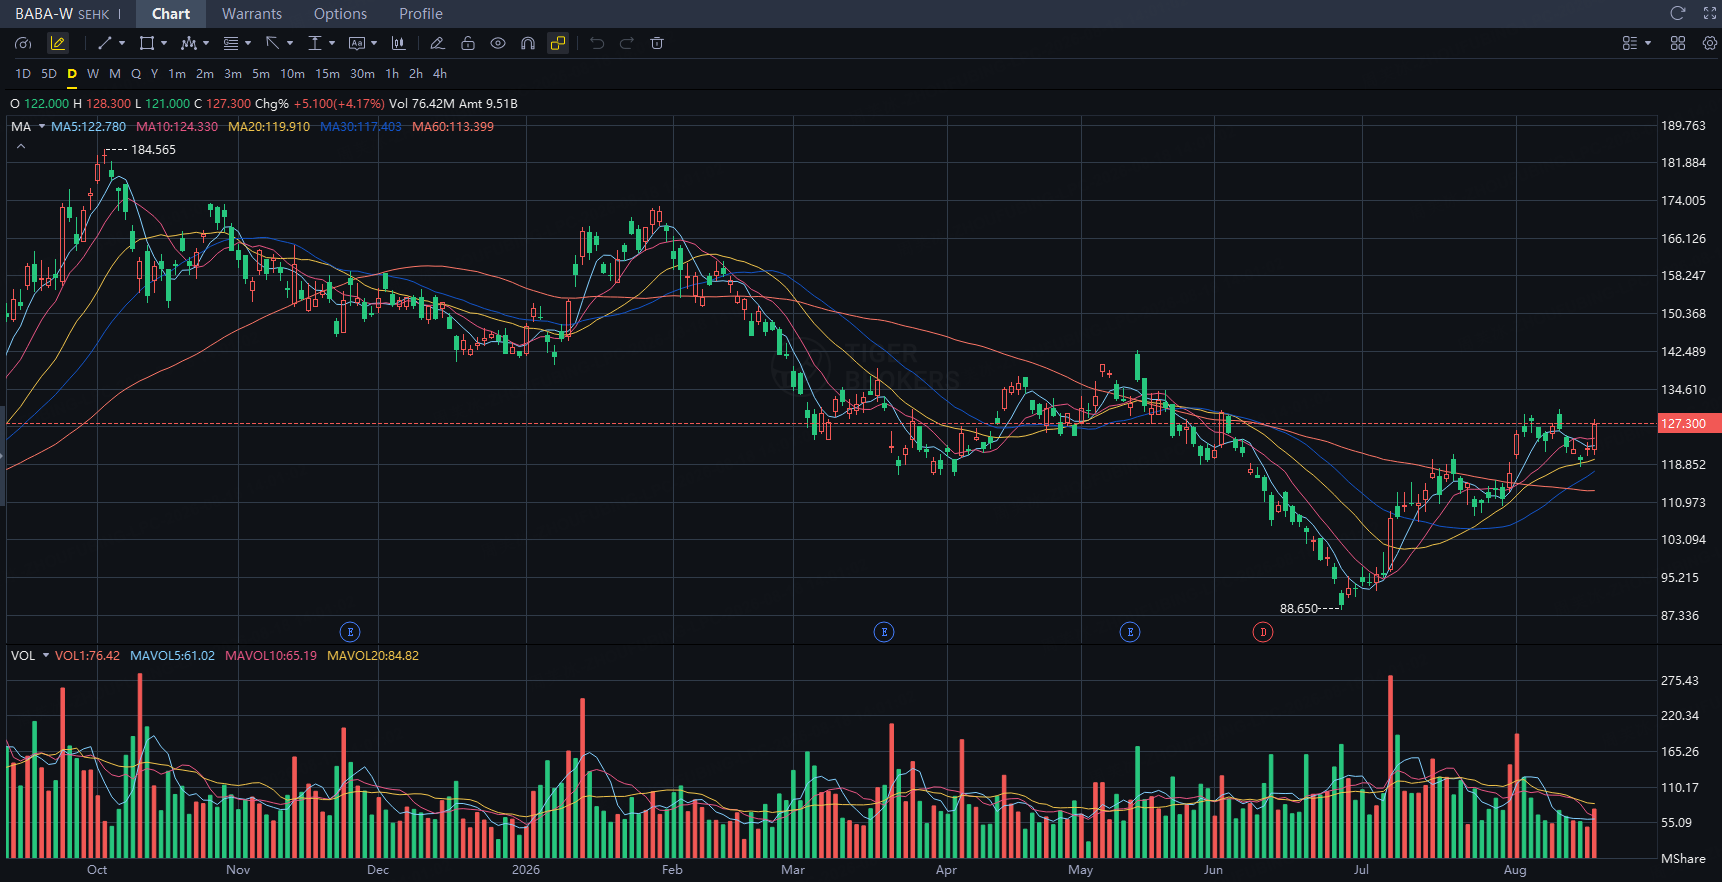Select the rectangle shape drawing tool
This screenshot has height=882, width=1722.
pos(147,43)
